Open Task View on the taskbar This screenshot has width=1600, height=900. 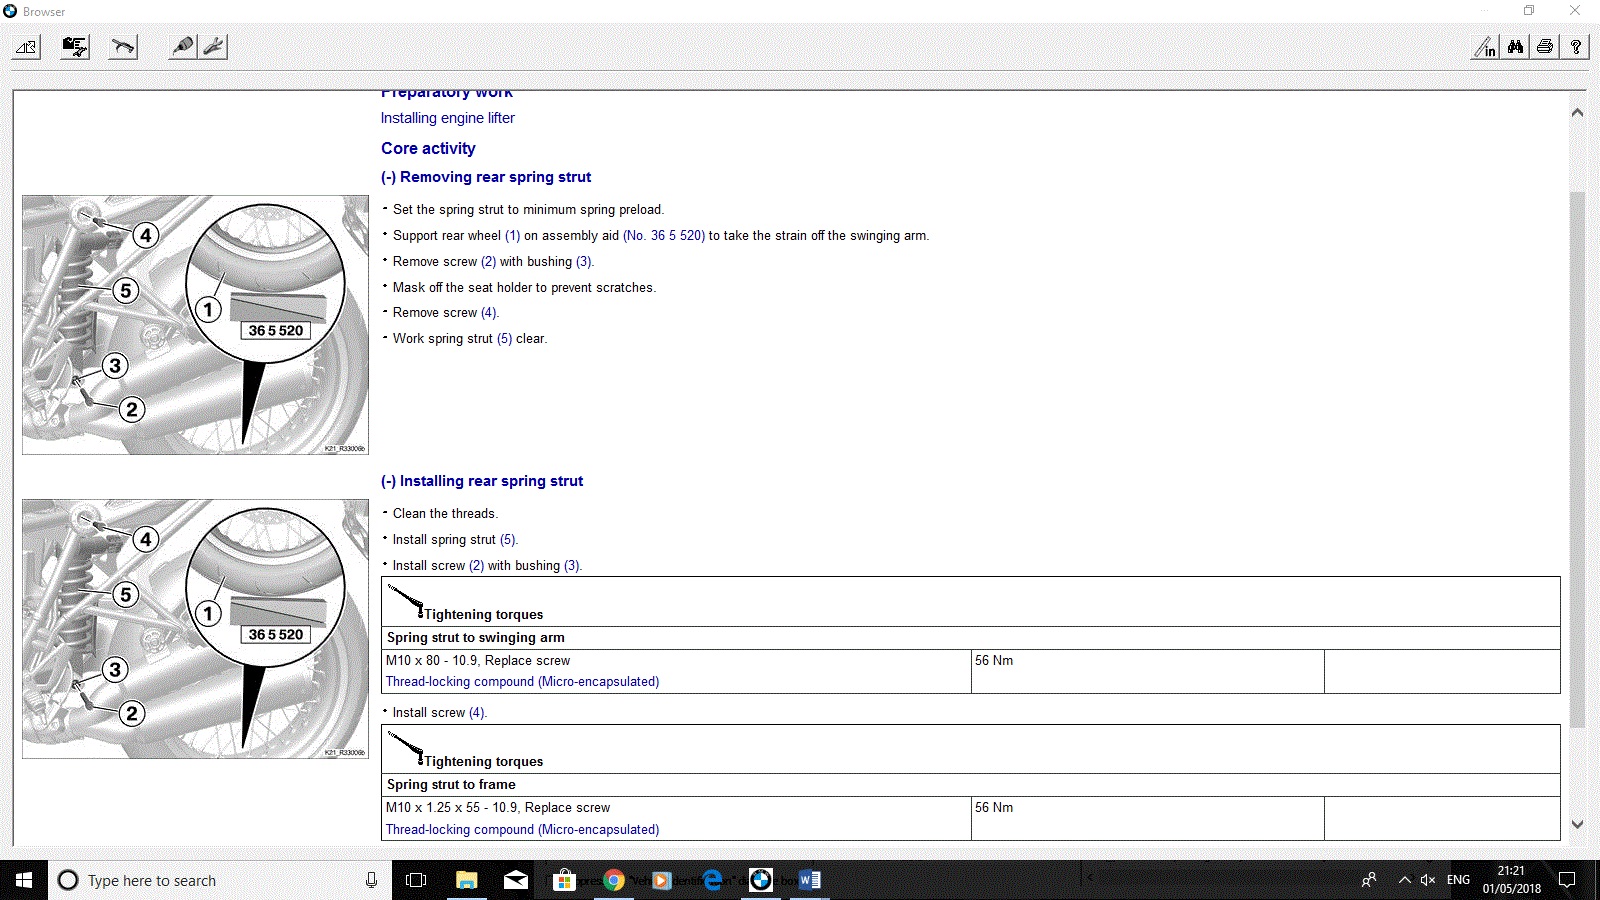pos(416,880)
